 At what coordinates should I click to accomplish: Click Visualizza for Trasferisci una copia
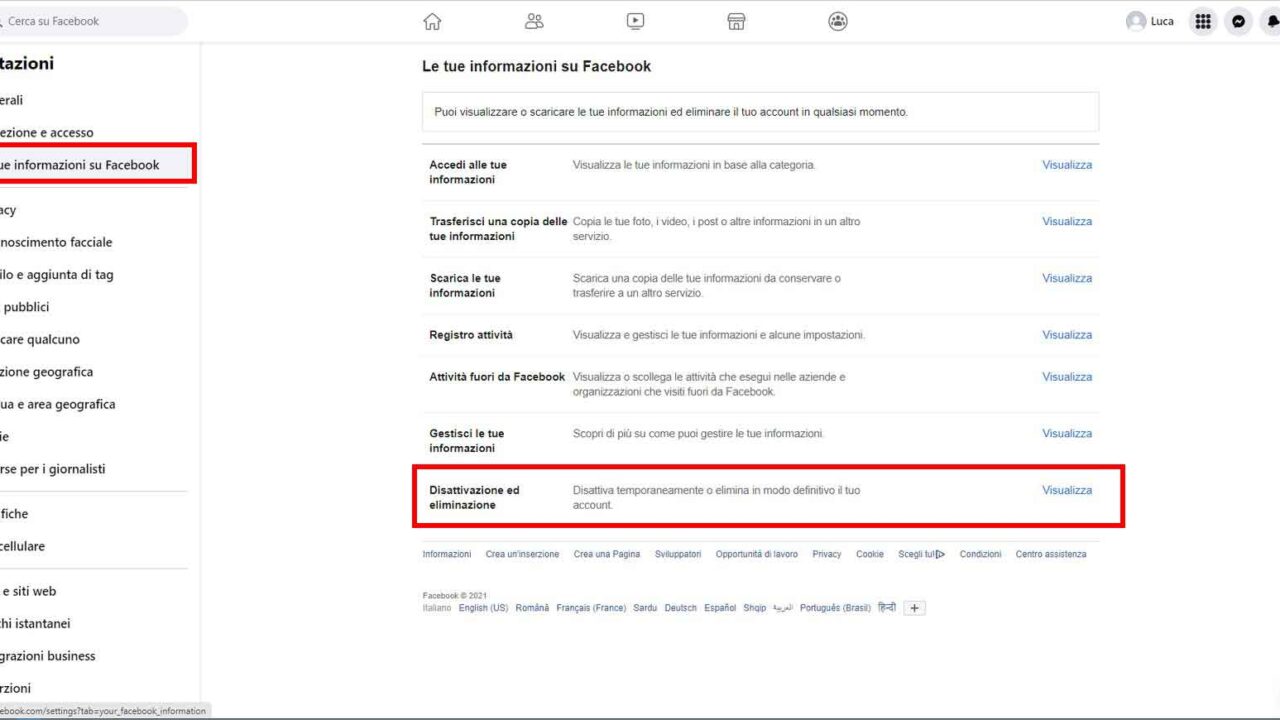pyautogui.click(x=1067, y=222)
